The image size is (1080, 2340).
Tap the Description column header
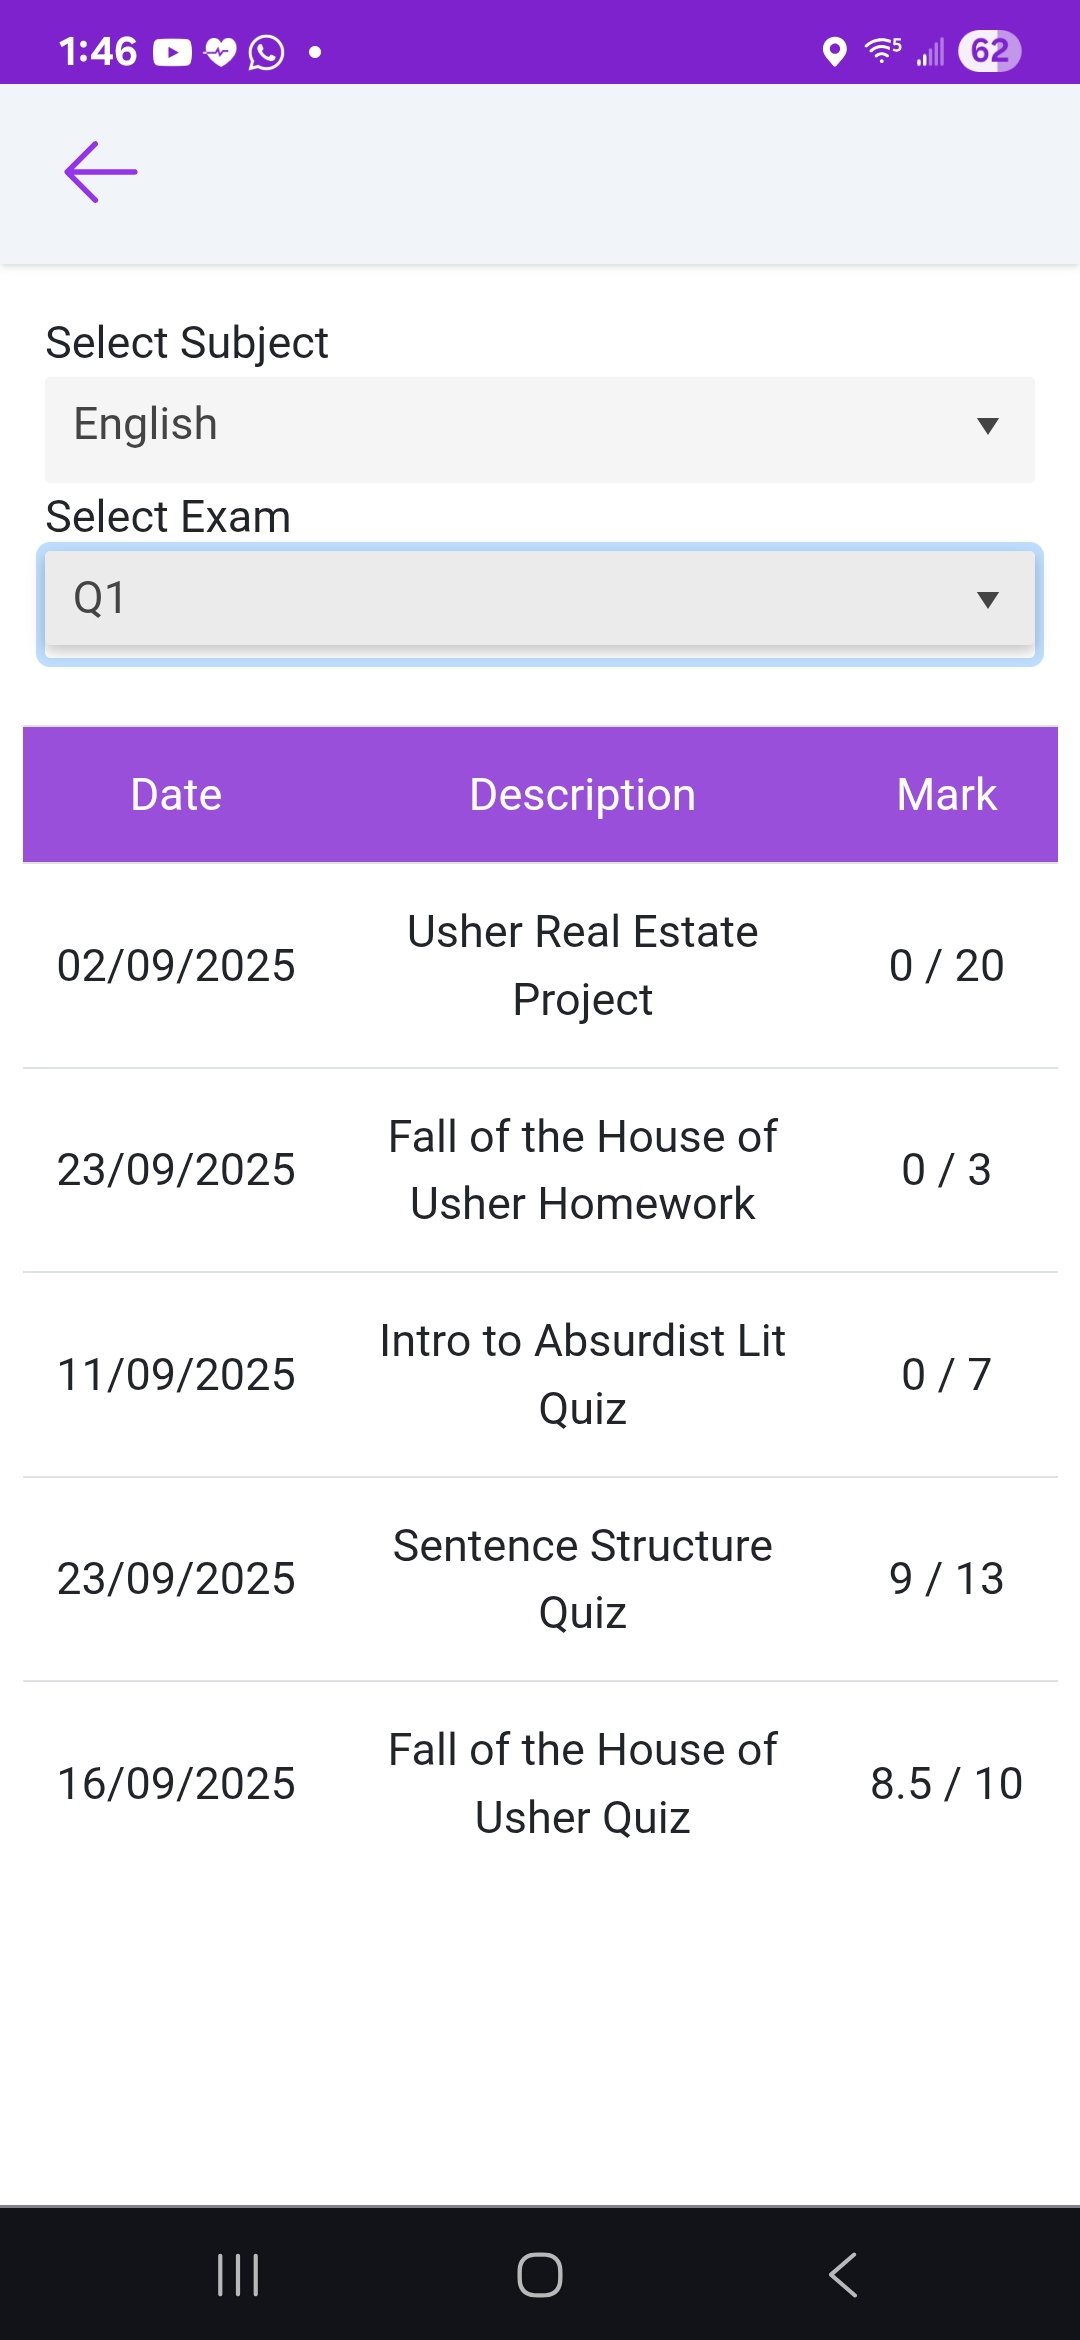tap(582, 795)
